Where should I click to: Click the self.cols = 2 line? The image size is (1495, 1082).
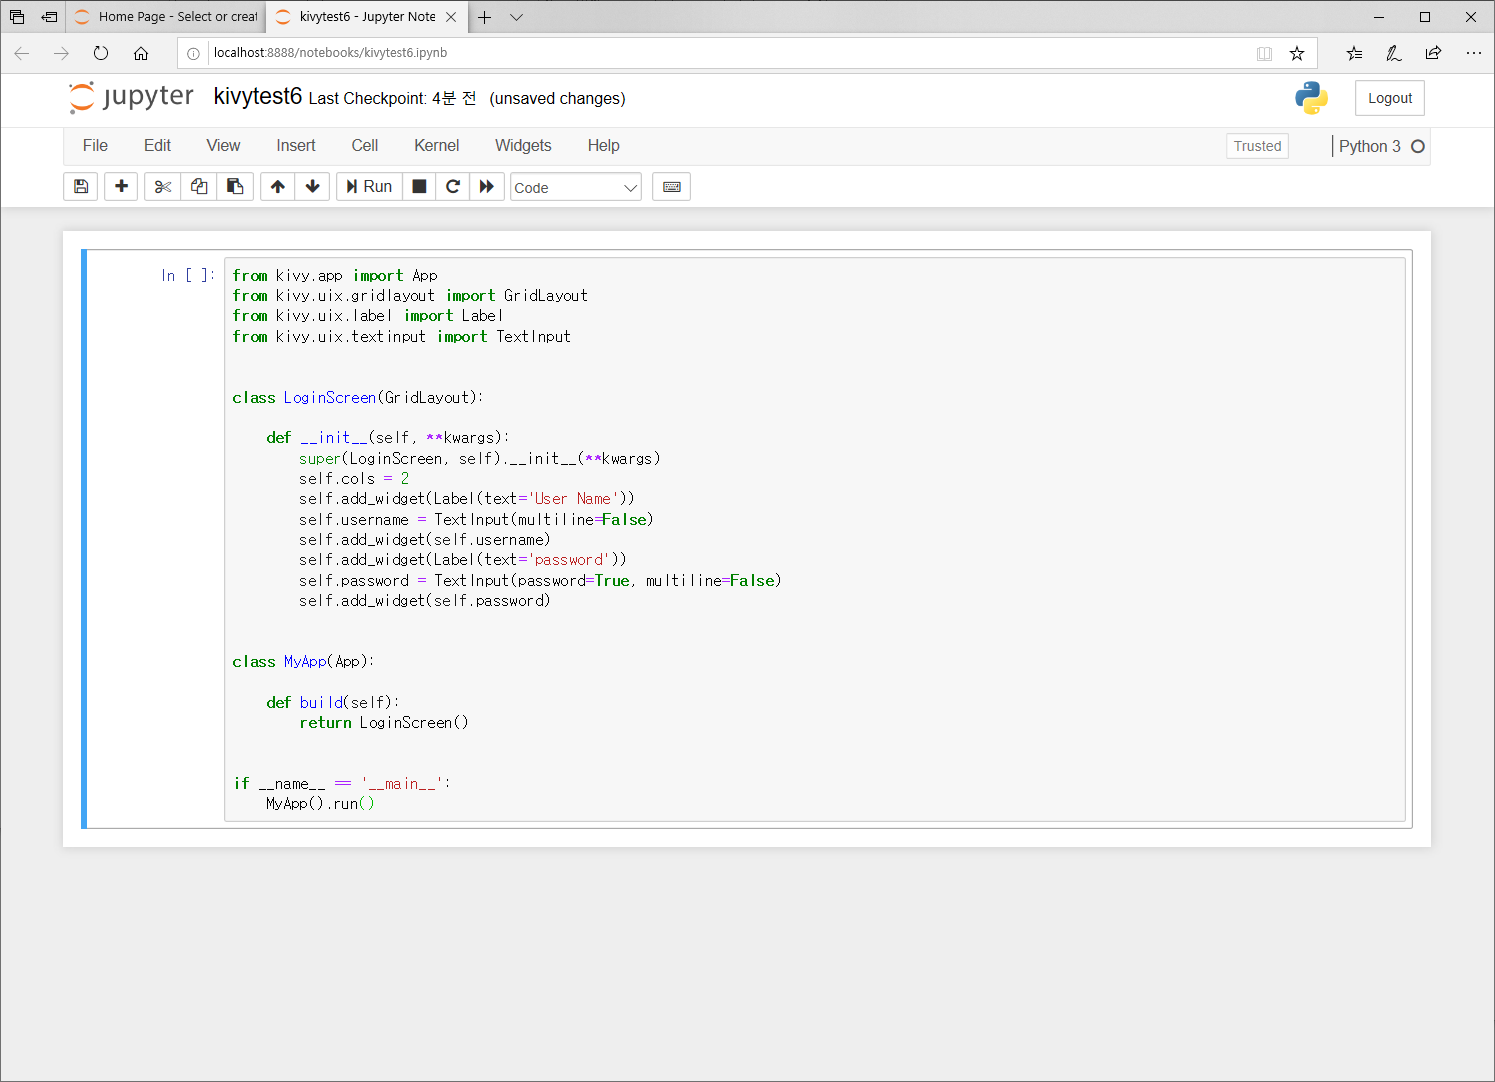pos(354,479)
